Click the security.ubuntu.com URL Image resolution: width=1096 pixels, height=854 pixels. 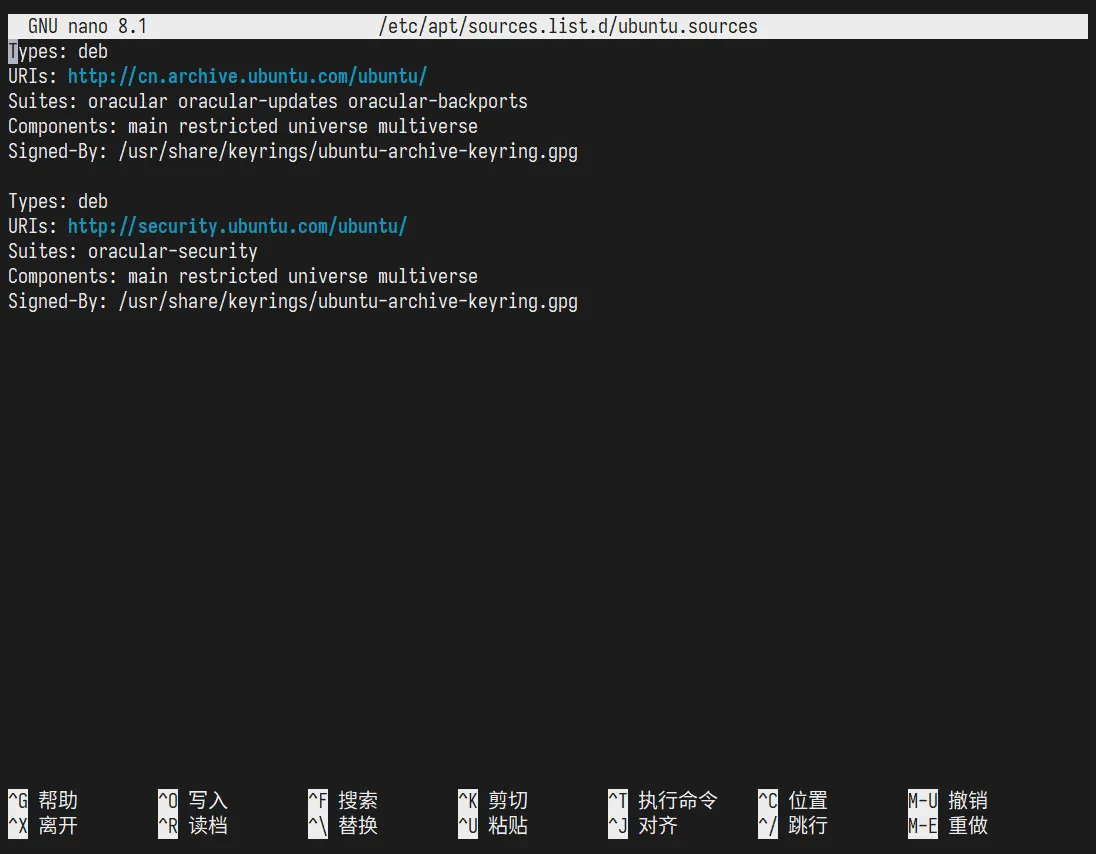coord(238,226)
